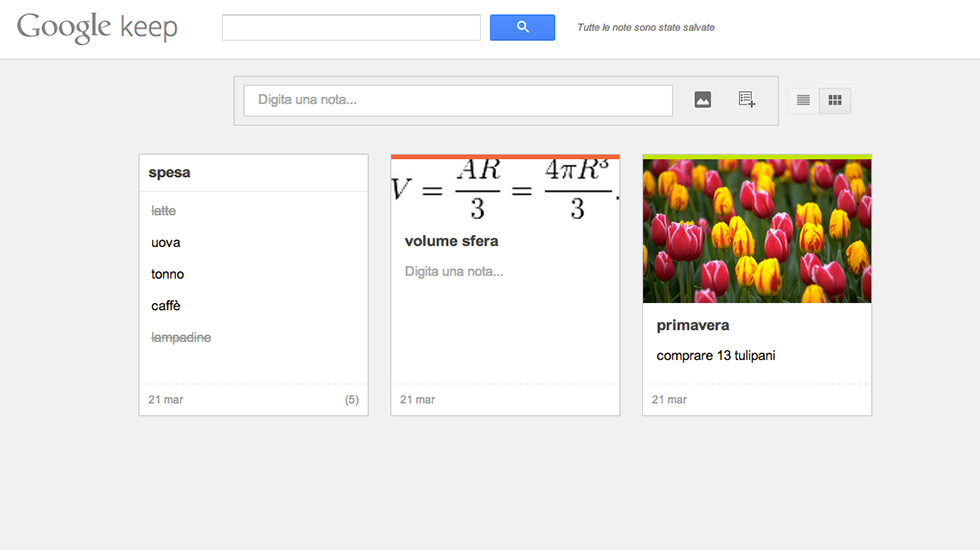The width and height of the screenshot is (980, 550).
Task: Open the 'volume sfera' note title
Action: coord(451,241)
